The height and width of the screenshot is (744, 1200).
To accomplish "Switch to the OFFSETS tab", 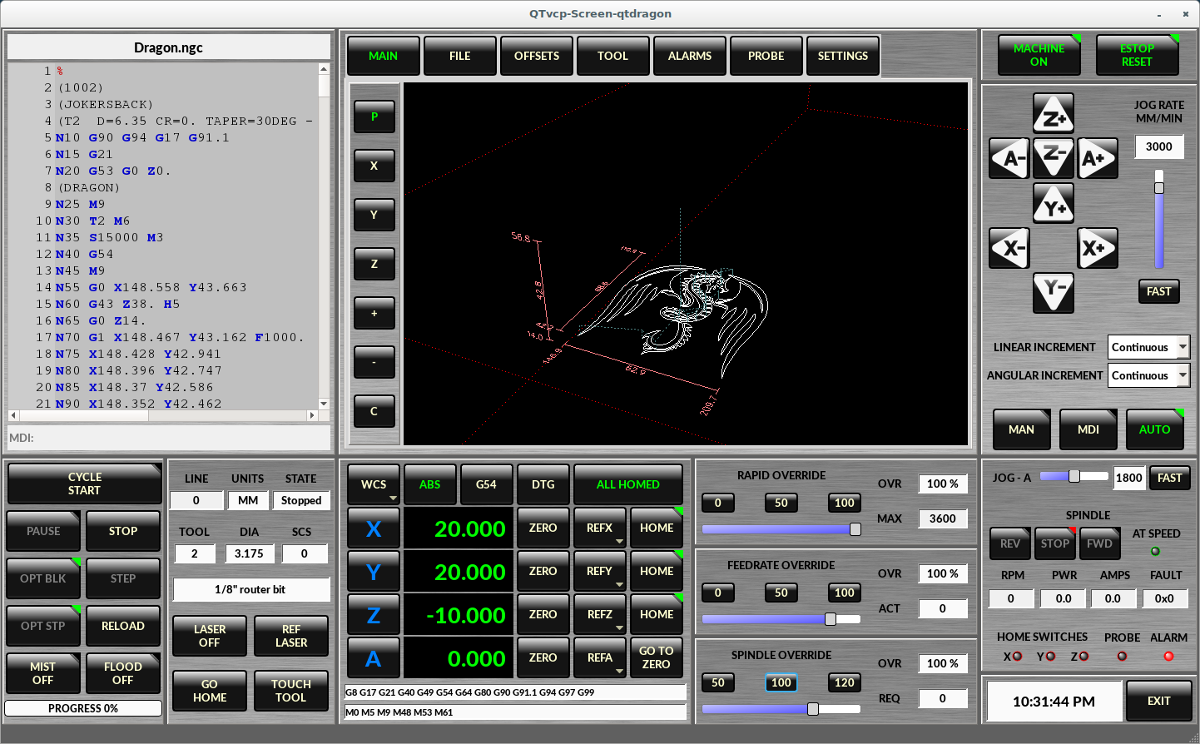I will point(536,55).
